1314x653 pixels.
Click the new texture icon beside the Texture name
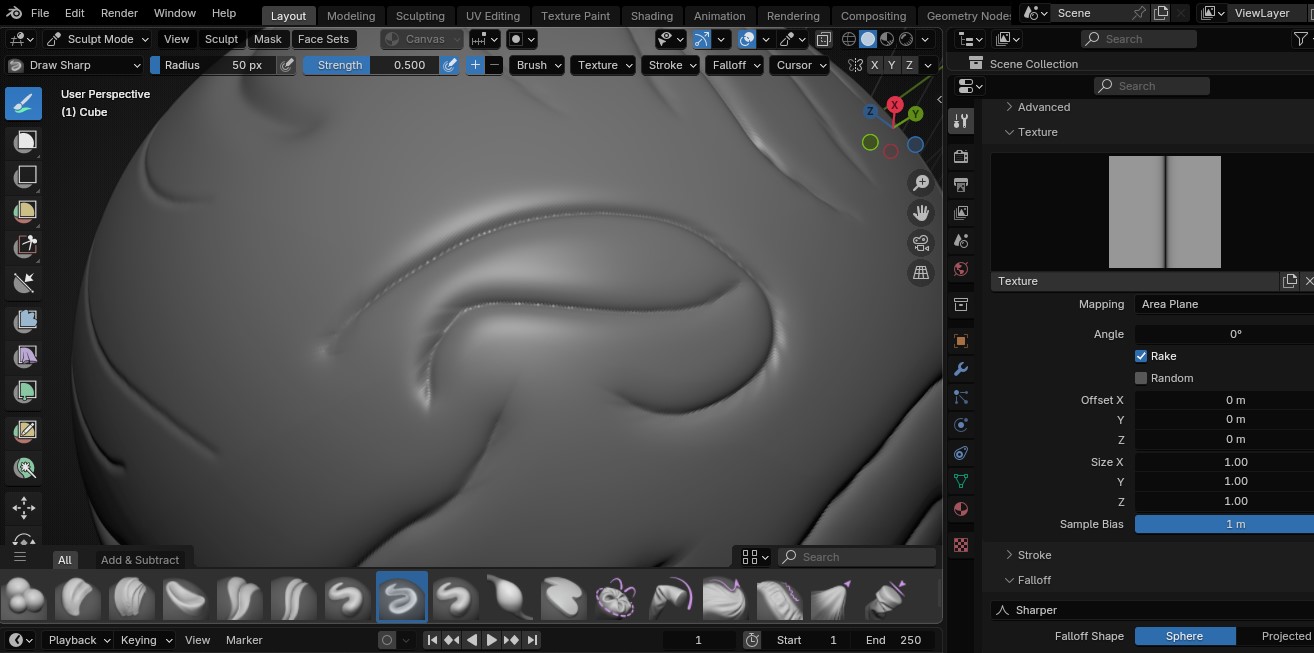pyautogui.click(x=1290, y=281)
